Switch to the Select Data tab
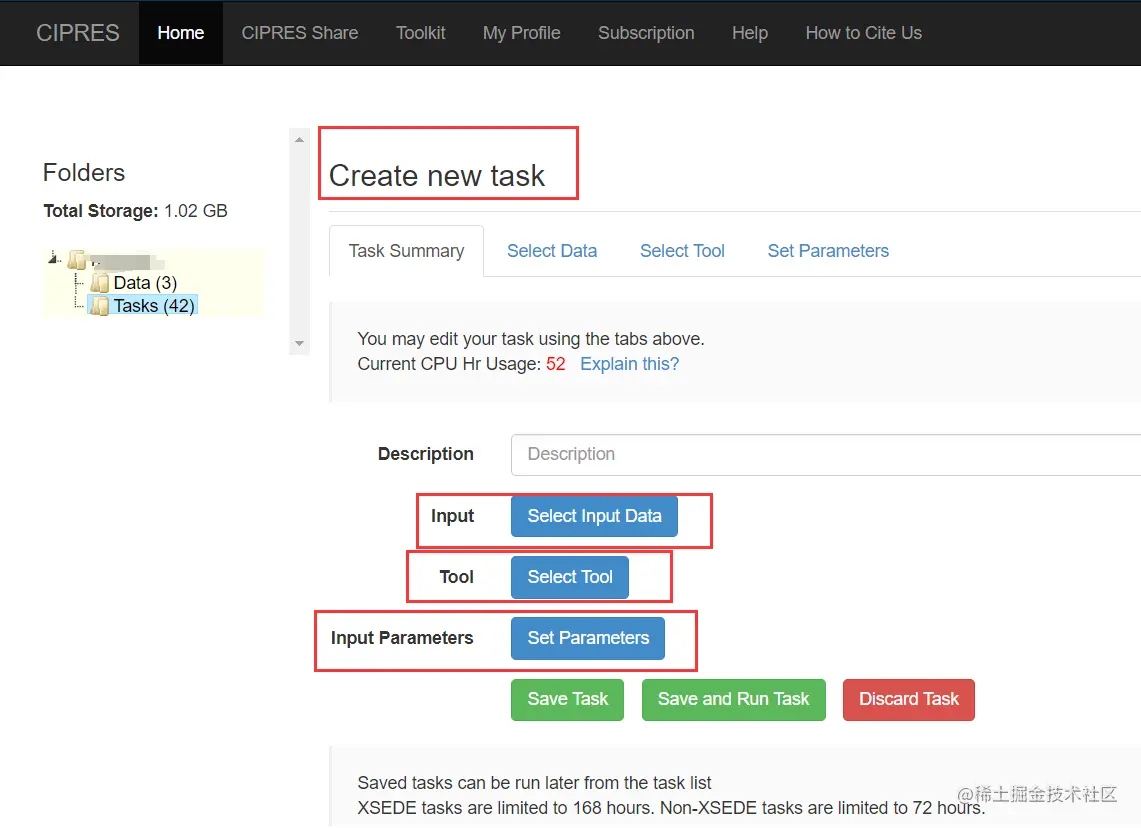1141x828 pixels. 552,251
